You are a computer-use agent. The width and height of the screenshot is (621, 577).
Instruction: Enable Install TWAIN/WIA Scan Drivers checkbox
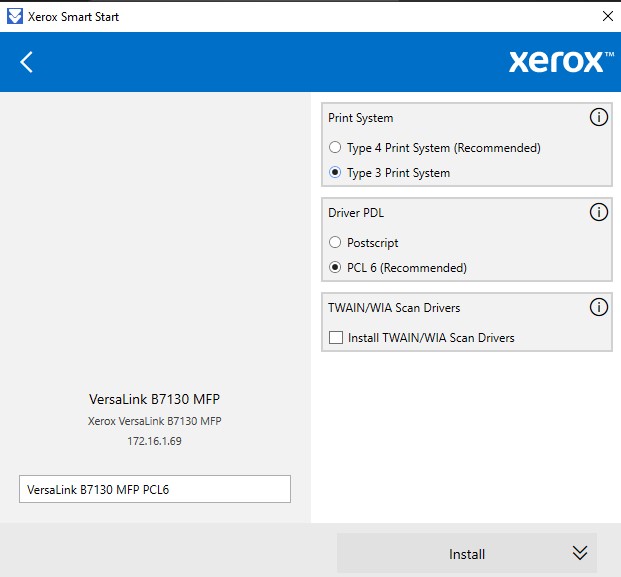click(x=336, y=337)
